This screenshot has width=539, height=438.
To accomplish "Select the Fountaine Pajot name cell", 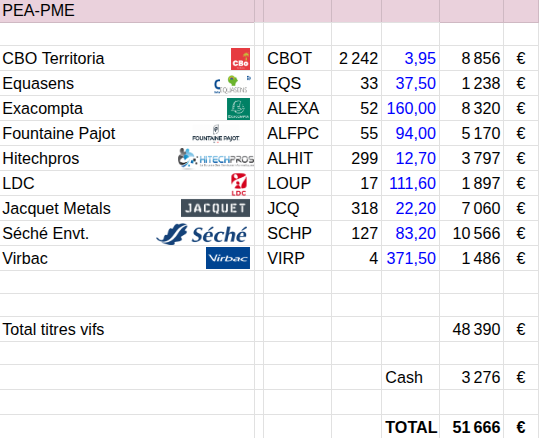I will 127,133.
